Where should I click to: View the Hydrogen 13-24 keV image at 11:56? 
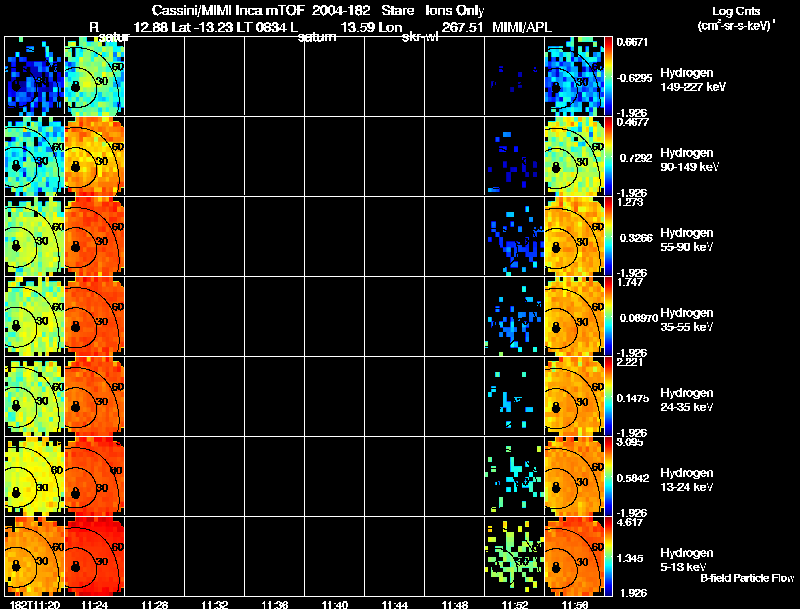(574, 476)
